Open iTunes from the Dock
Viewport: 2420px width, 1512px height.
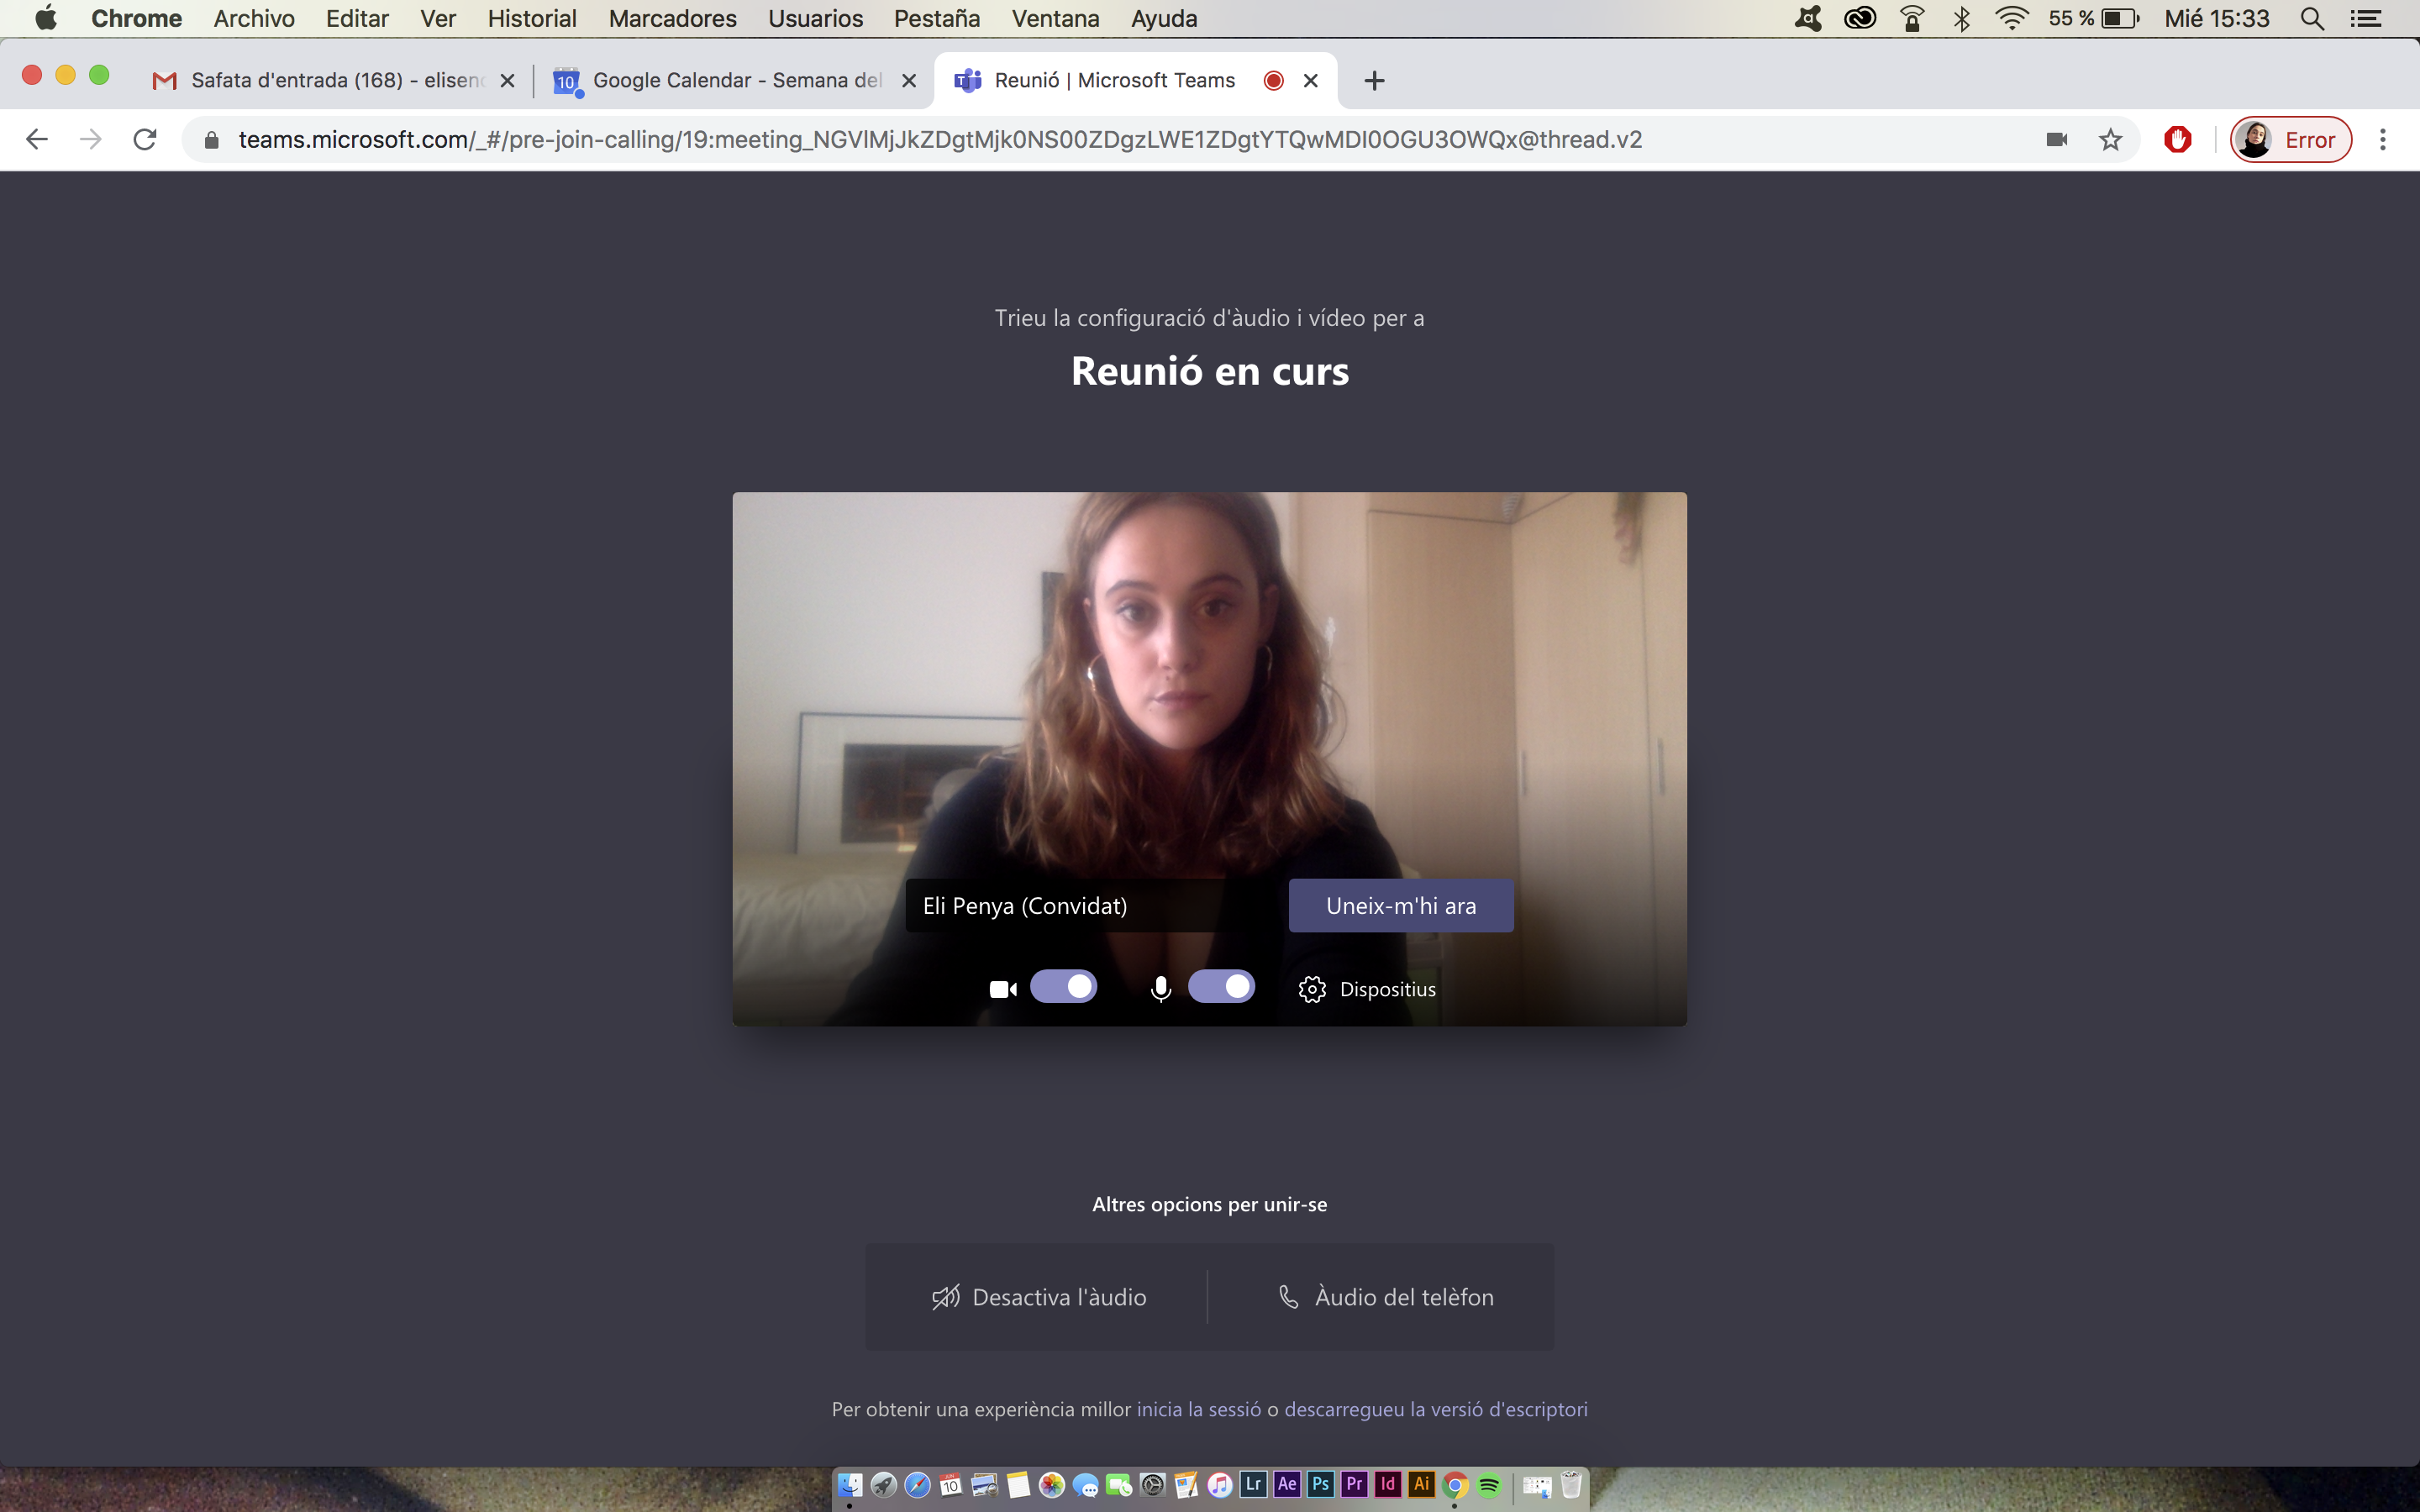1219,1485
